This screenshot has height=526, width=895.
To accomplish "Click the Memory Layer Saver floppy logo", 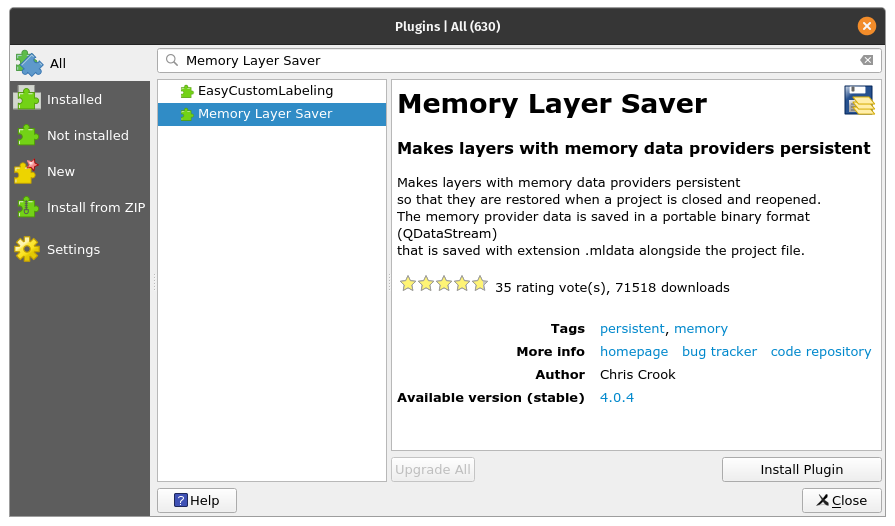I will pos(860,100).
